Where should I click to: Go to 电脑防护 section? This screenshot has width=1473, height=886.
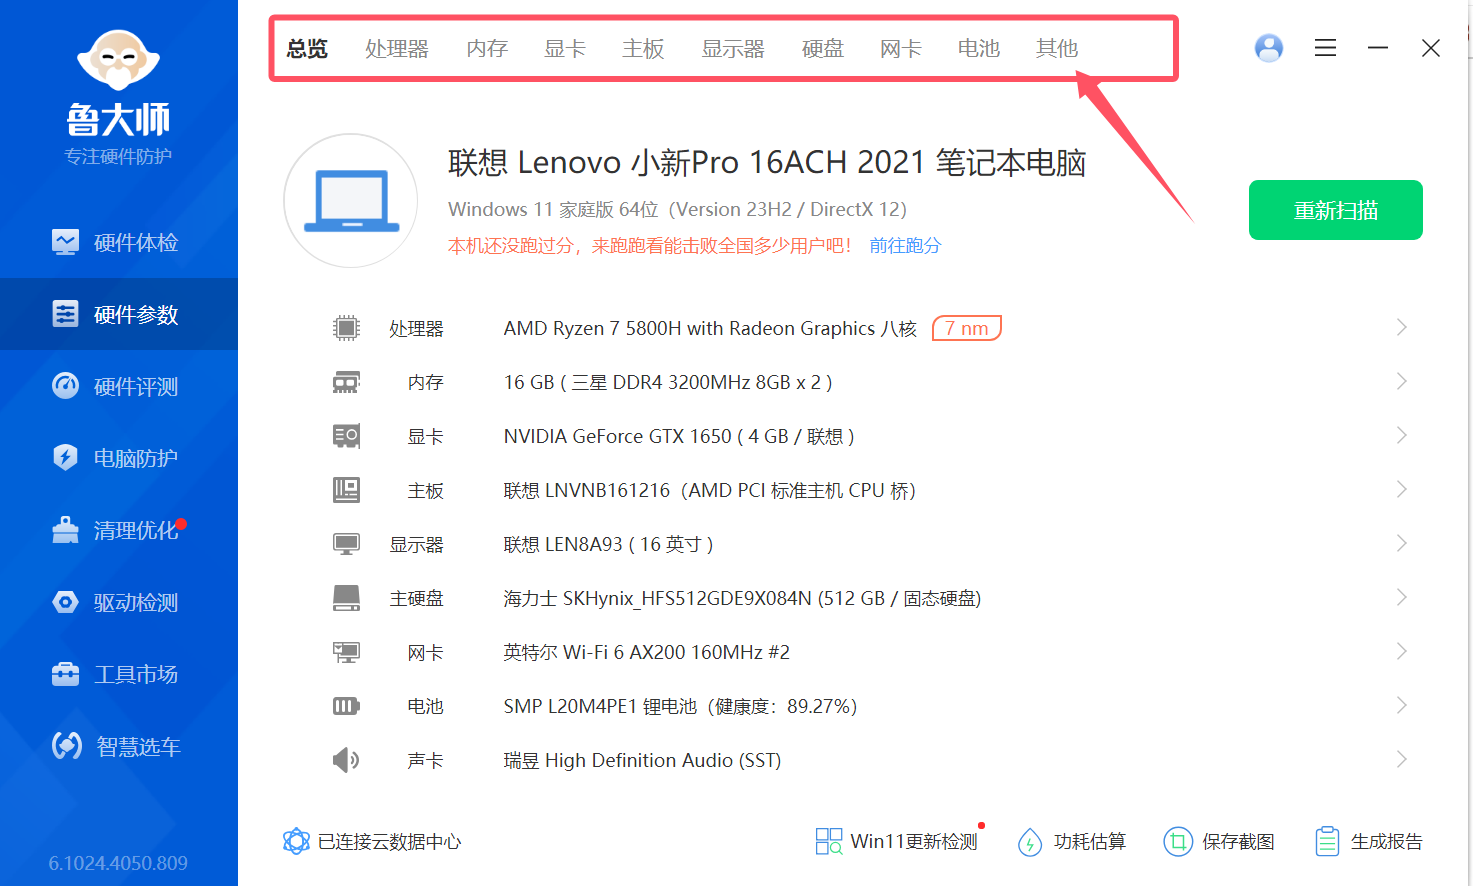[x=119, y=458]
